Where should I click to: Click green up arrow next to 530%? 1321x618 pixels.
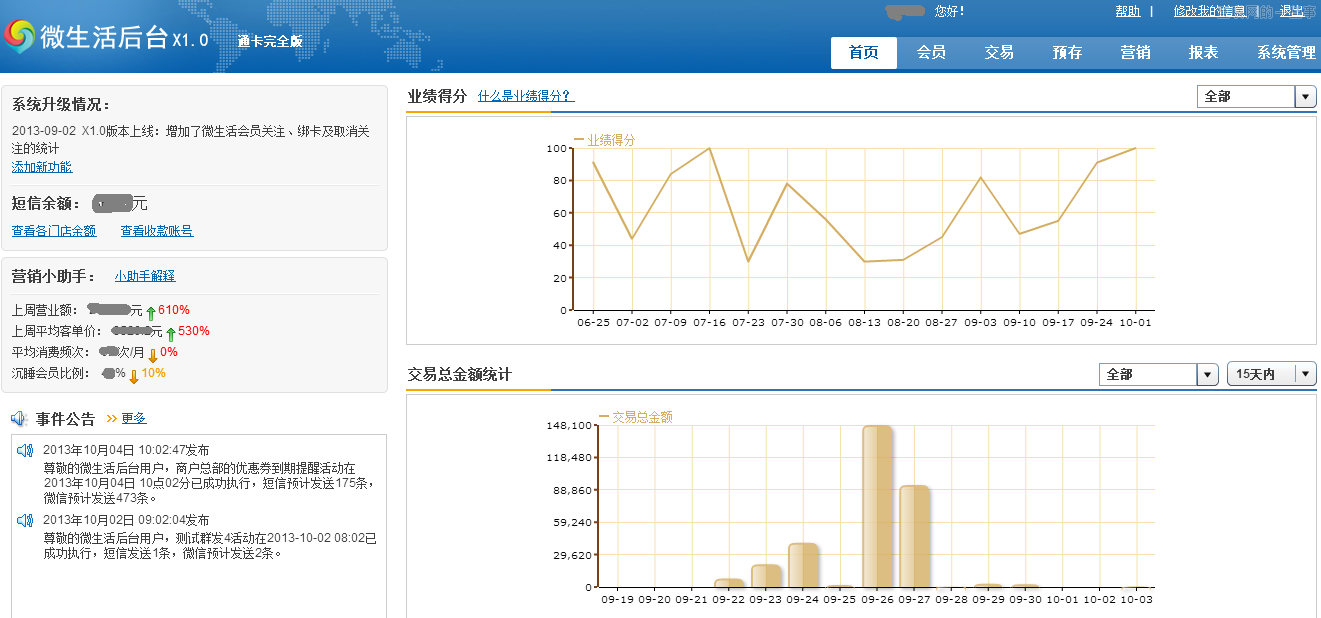170,333
